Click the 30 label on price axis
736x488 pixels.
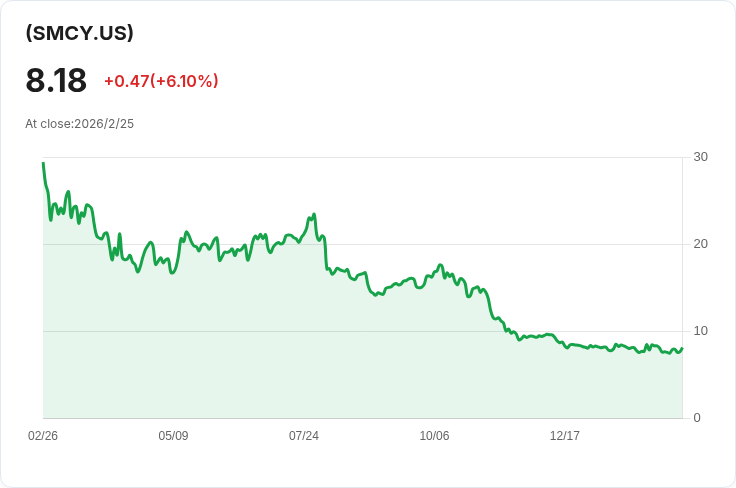700,157
